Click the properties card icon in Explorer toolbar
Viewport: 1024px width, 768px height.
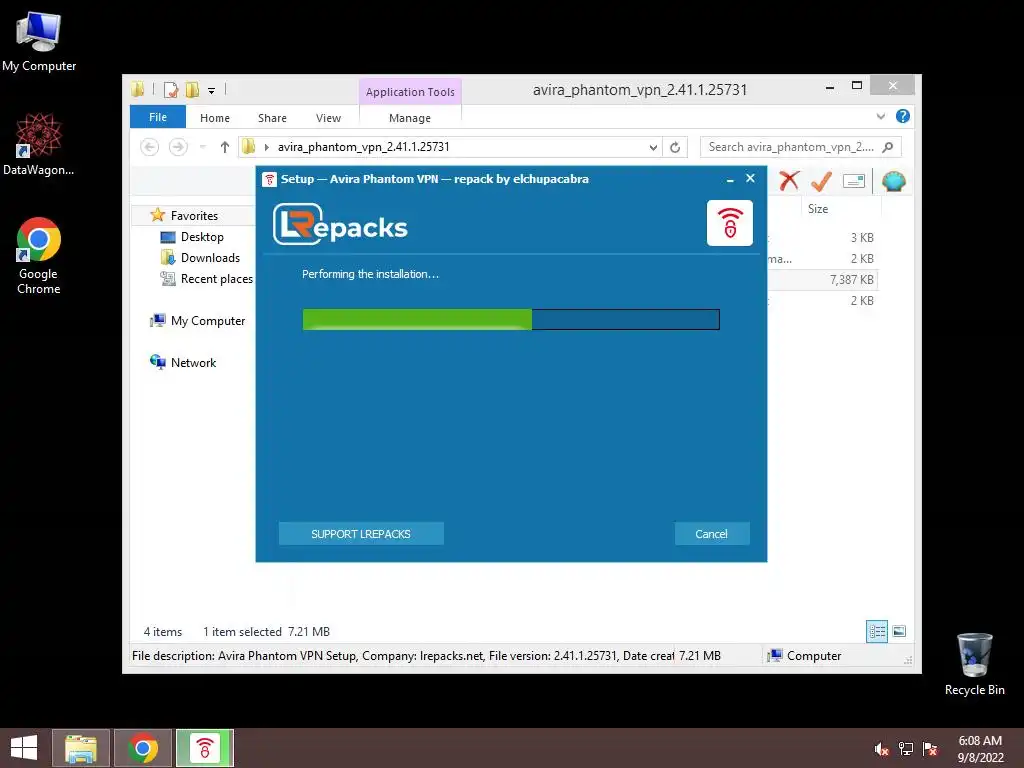854,181
